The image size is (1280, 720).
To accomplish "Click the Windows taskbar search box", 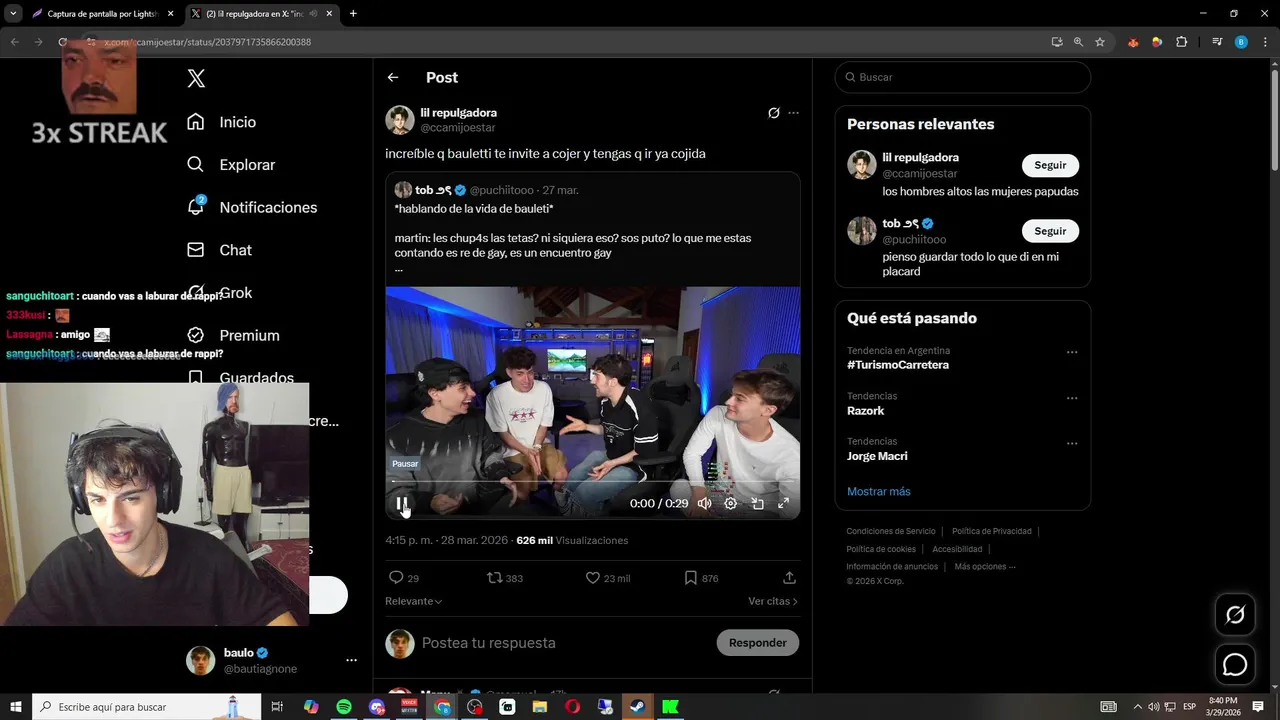I will [145, 707].
